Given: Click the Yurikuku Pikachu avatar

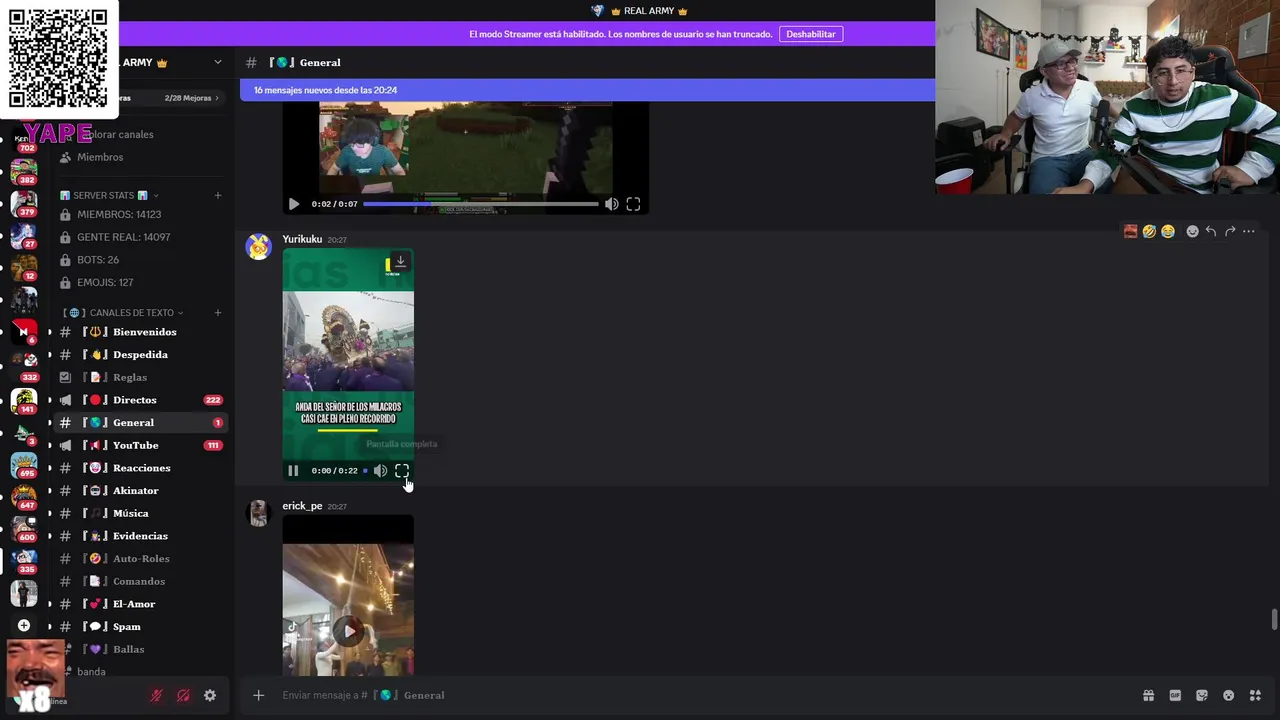Looking at the screenshot, I should point(259,246).
